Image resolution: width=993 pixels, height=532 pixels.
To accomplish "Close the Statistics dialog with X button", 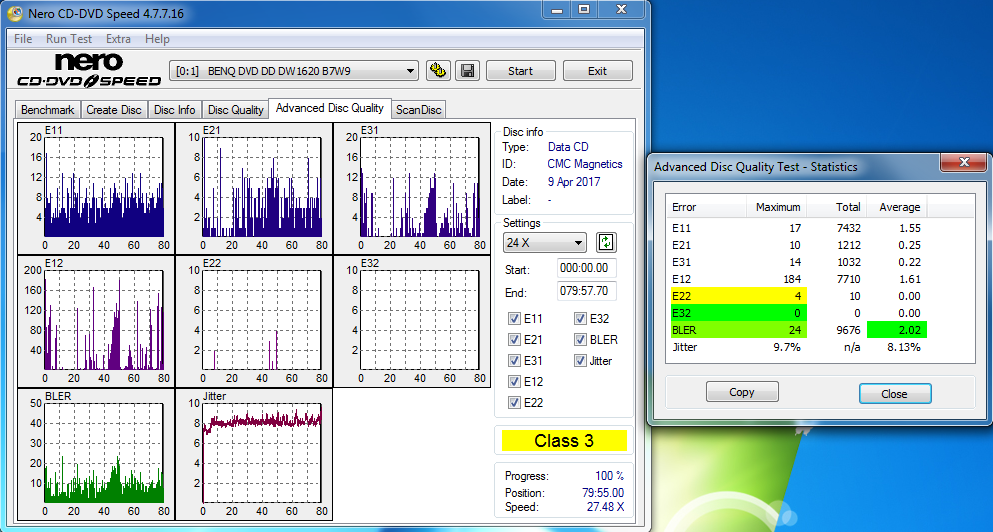I will [x=964, y=163].
